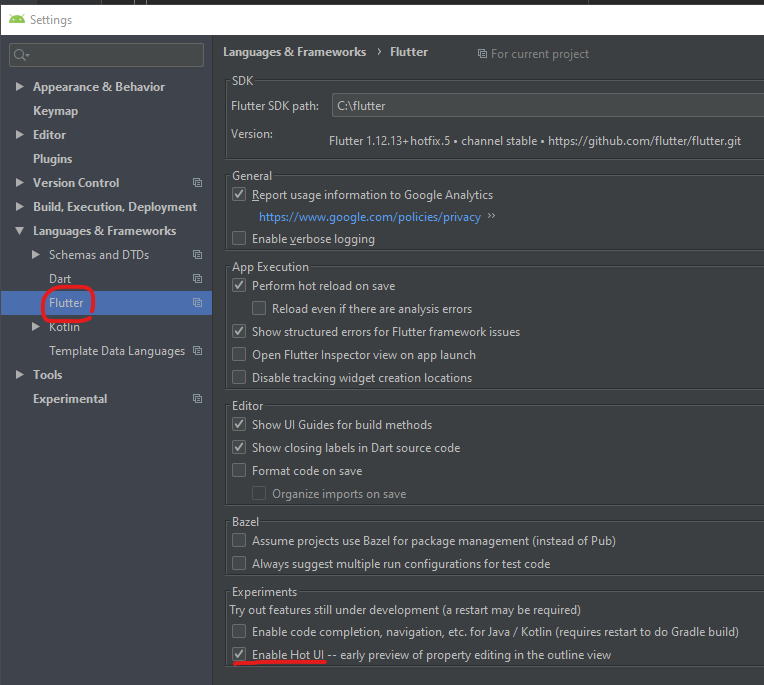Check Assume projects use Bazel option

click(x=239, y=540)
